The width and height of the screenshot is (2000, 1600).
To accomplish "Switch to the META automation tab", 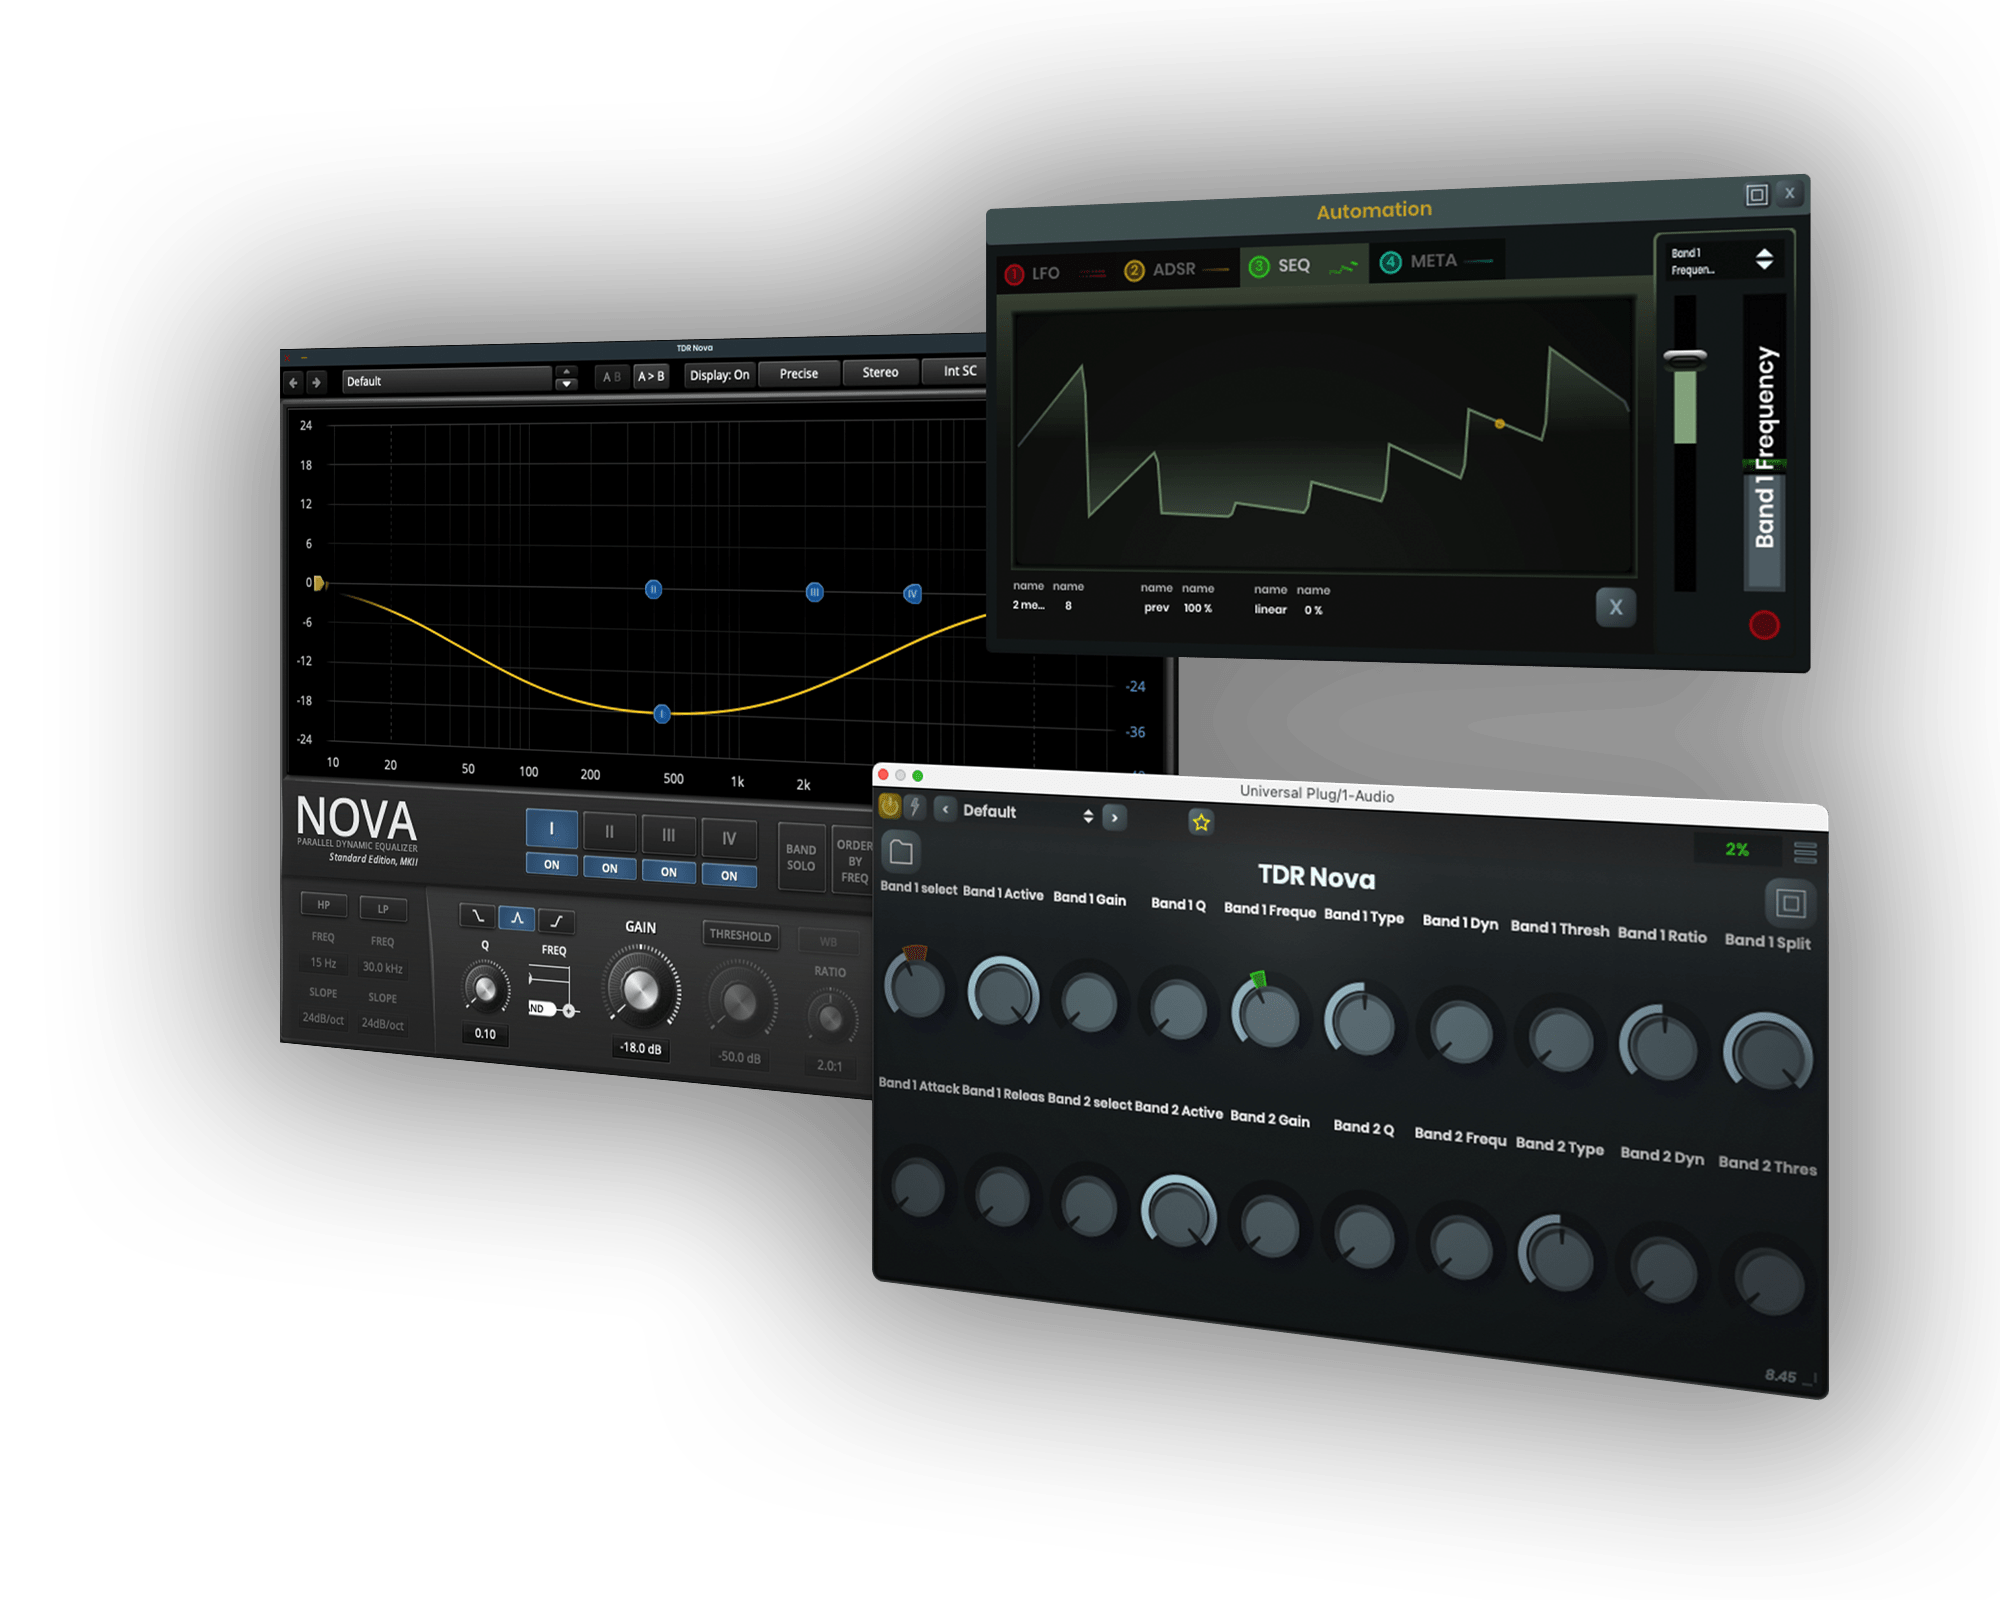I will click(x=1433, y=261).
